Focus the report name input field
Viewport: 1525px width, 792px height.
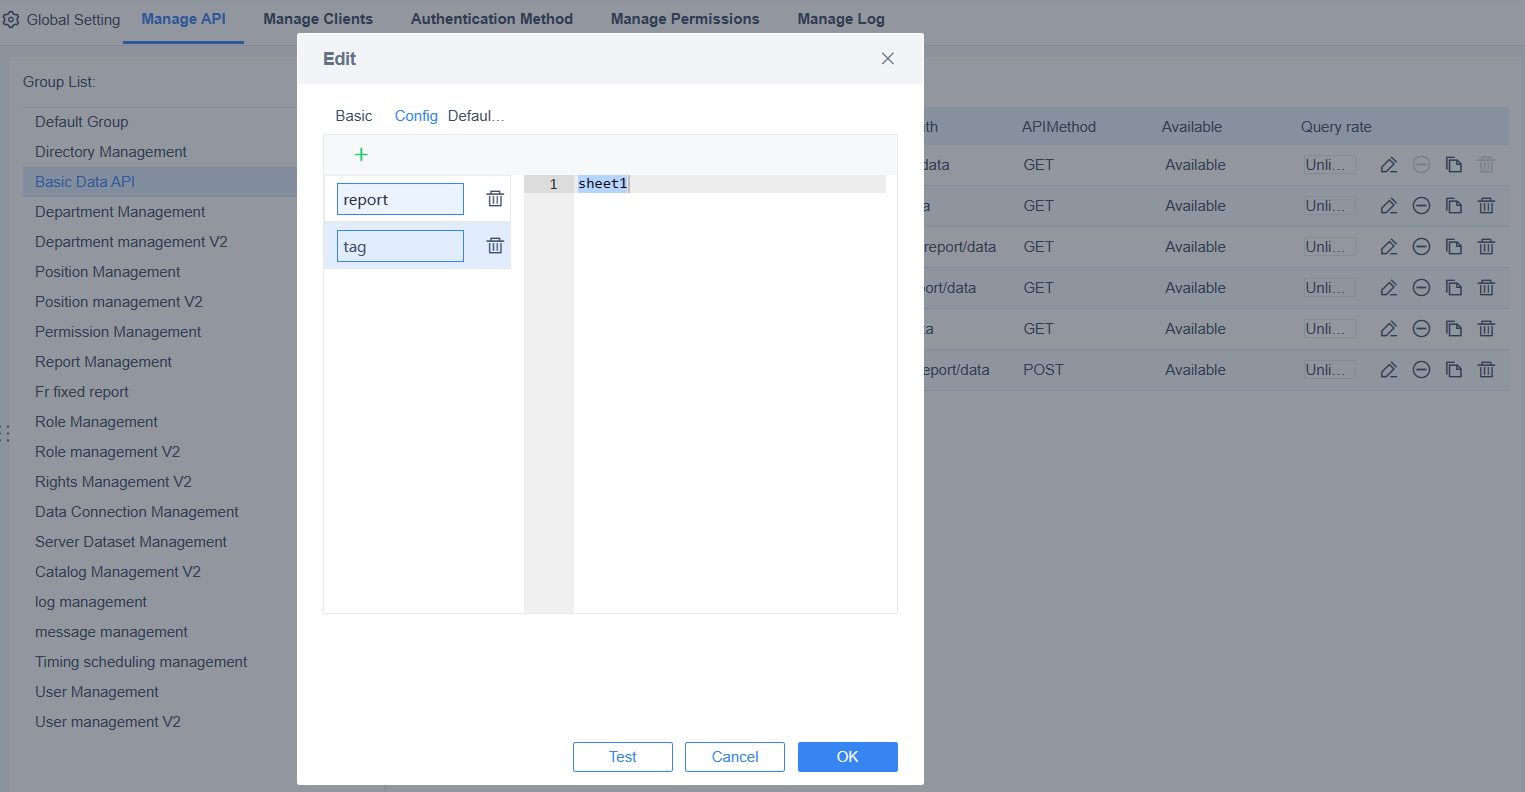[400, 199]
